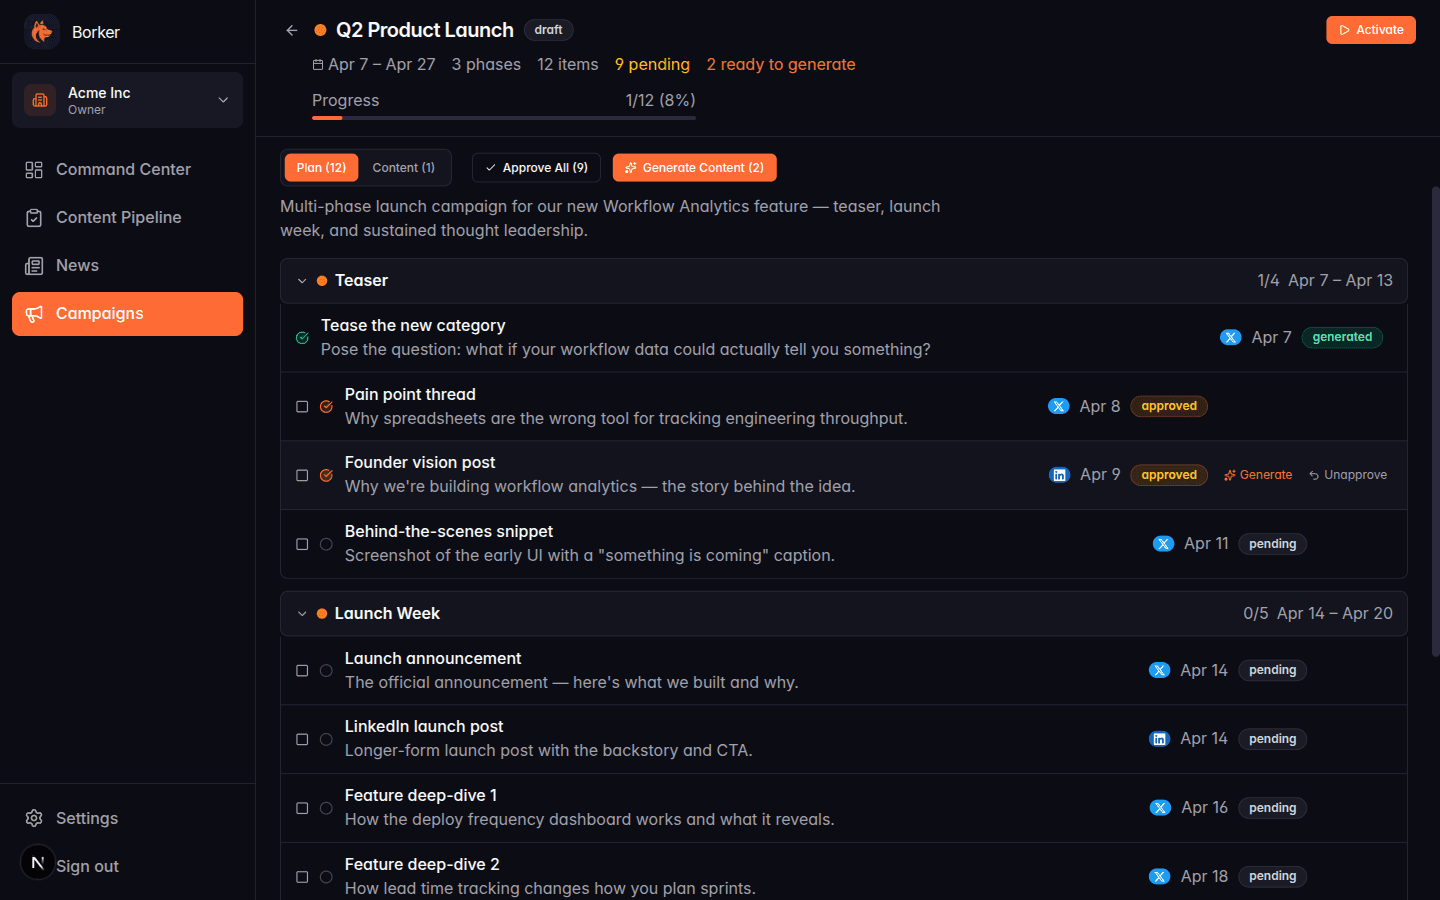
Task: Select the Command Center sidebar icon
Action: [x=31, y=169]
